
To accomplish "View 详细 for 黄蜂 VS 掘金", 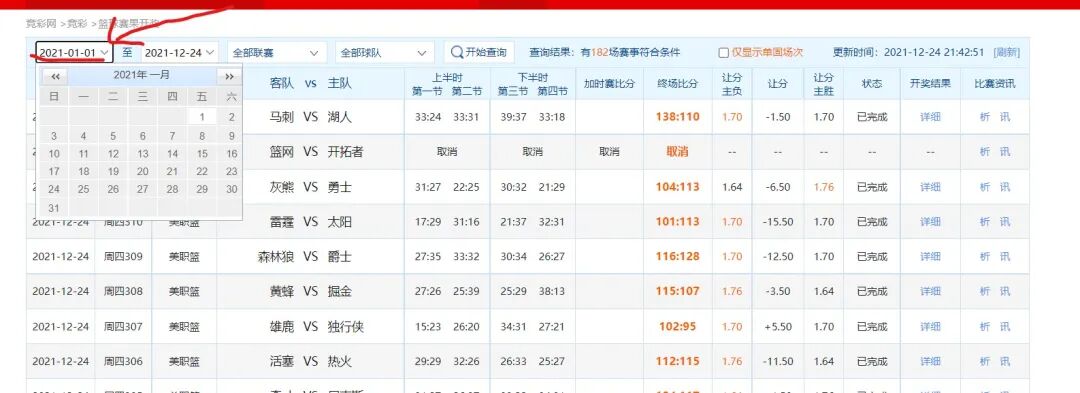I will (930, 291).
